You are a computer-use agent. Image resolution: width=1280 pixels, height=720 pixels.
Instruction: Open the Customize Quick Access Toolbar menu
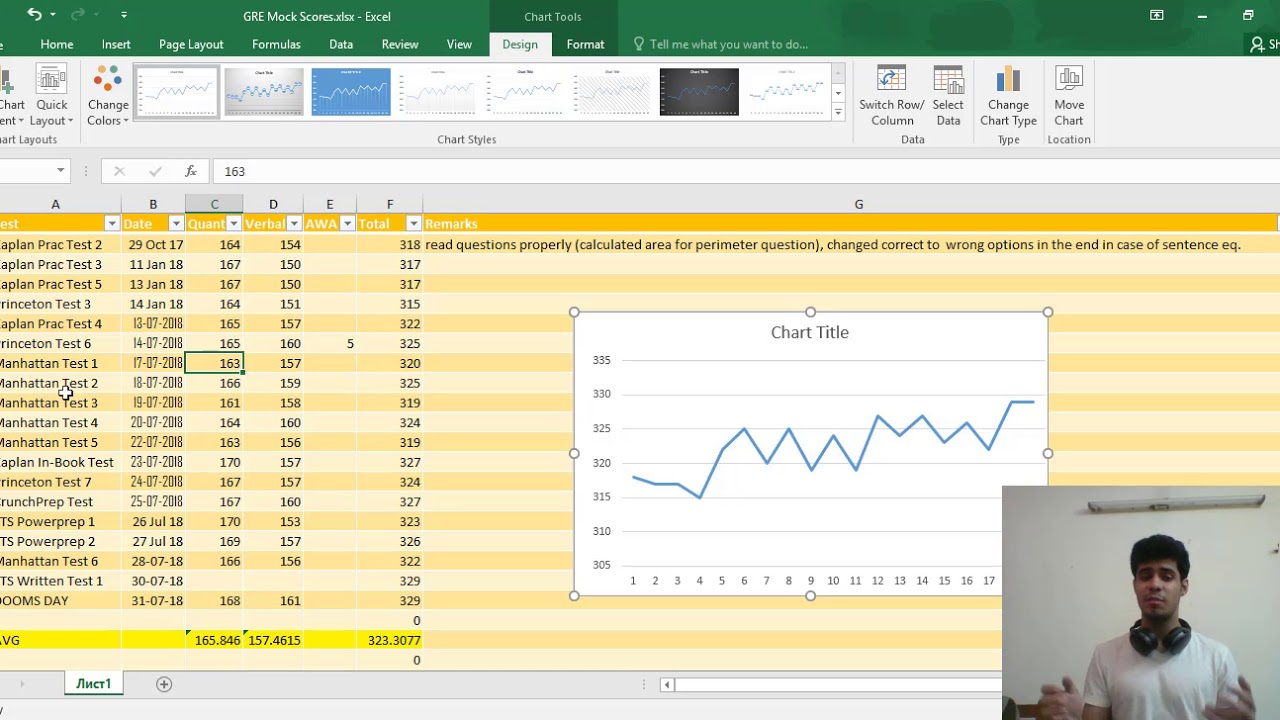(124, 15)
